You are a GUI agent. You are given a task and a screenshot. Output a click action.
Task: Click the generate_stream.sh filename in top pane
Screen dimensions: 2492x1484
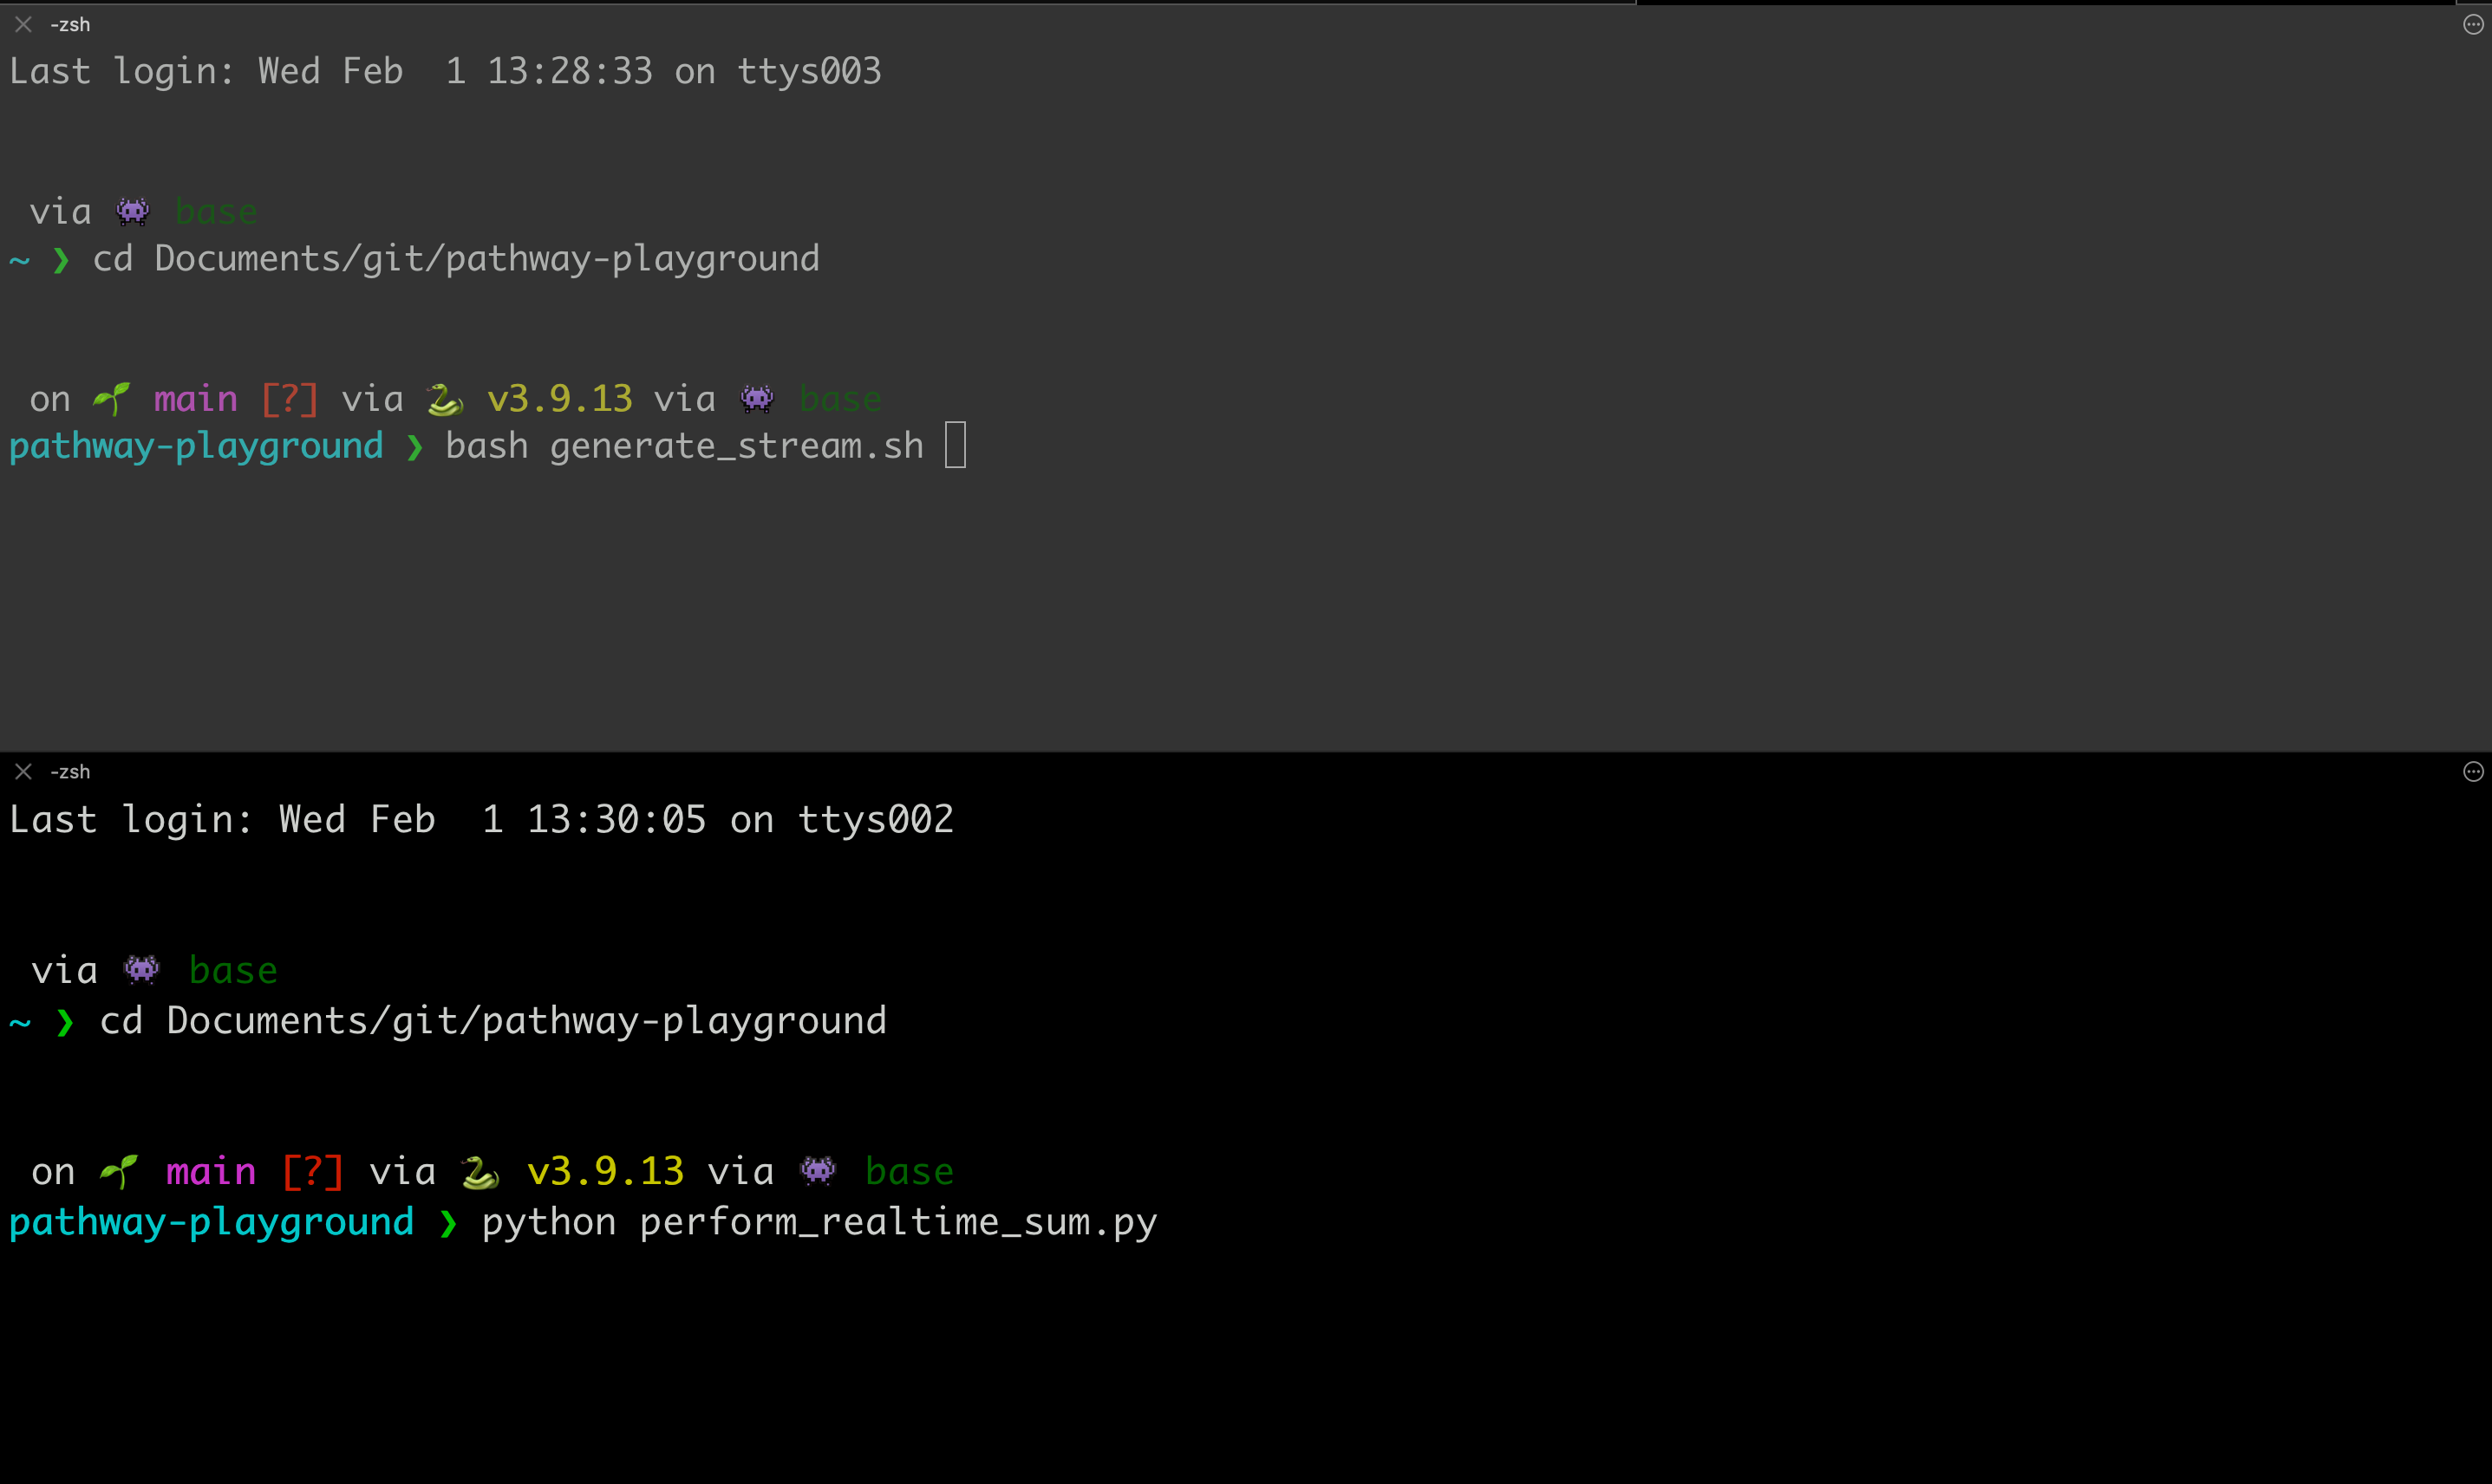(736, 446)
